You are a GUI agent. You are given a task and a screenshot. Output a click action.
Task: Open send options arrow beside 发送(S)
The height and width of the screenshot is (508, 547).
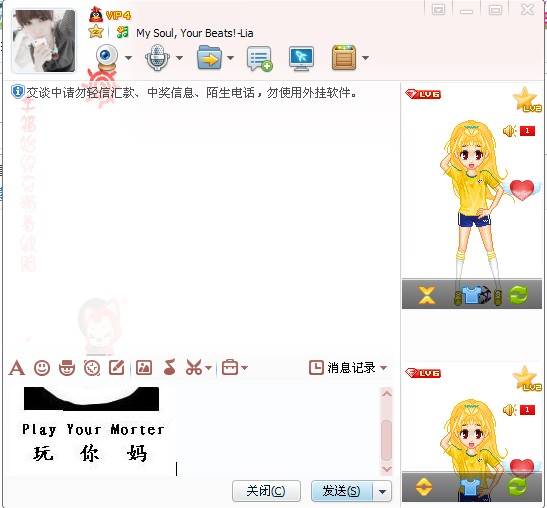point(383,492)
